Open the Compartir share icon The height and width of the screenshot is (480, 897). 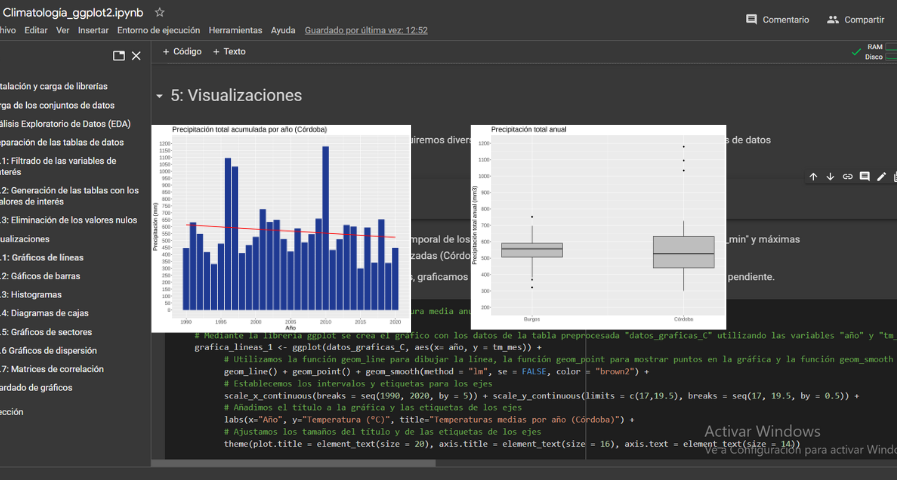click(x=832, y=19)
